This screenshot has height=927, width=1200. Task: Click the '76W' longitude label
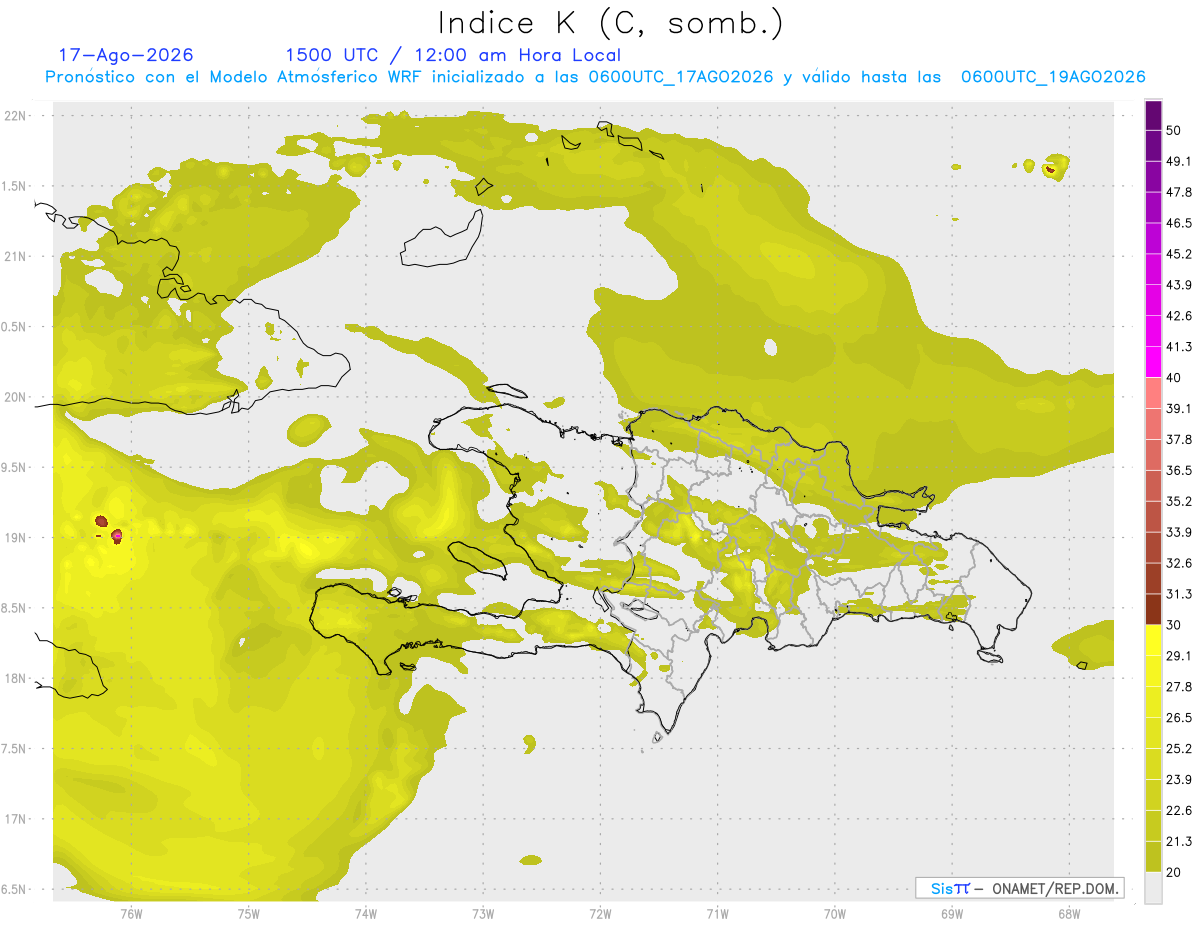(x=131, y=914)
